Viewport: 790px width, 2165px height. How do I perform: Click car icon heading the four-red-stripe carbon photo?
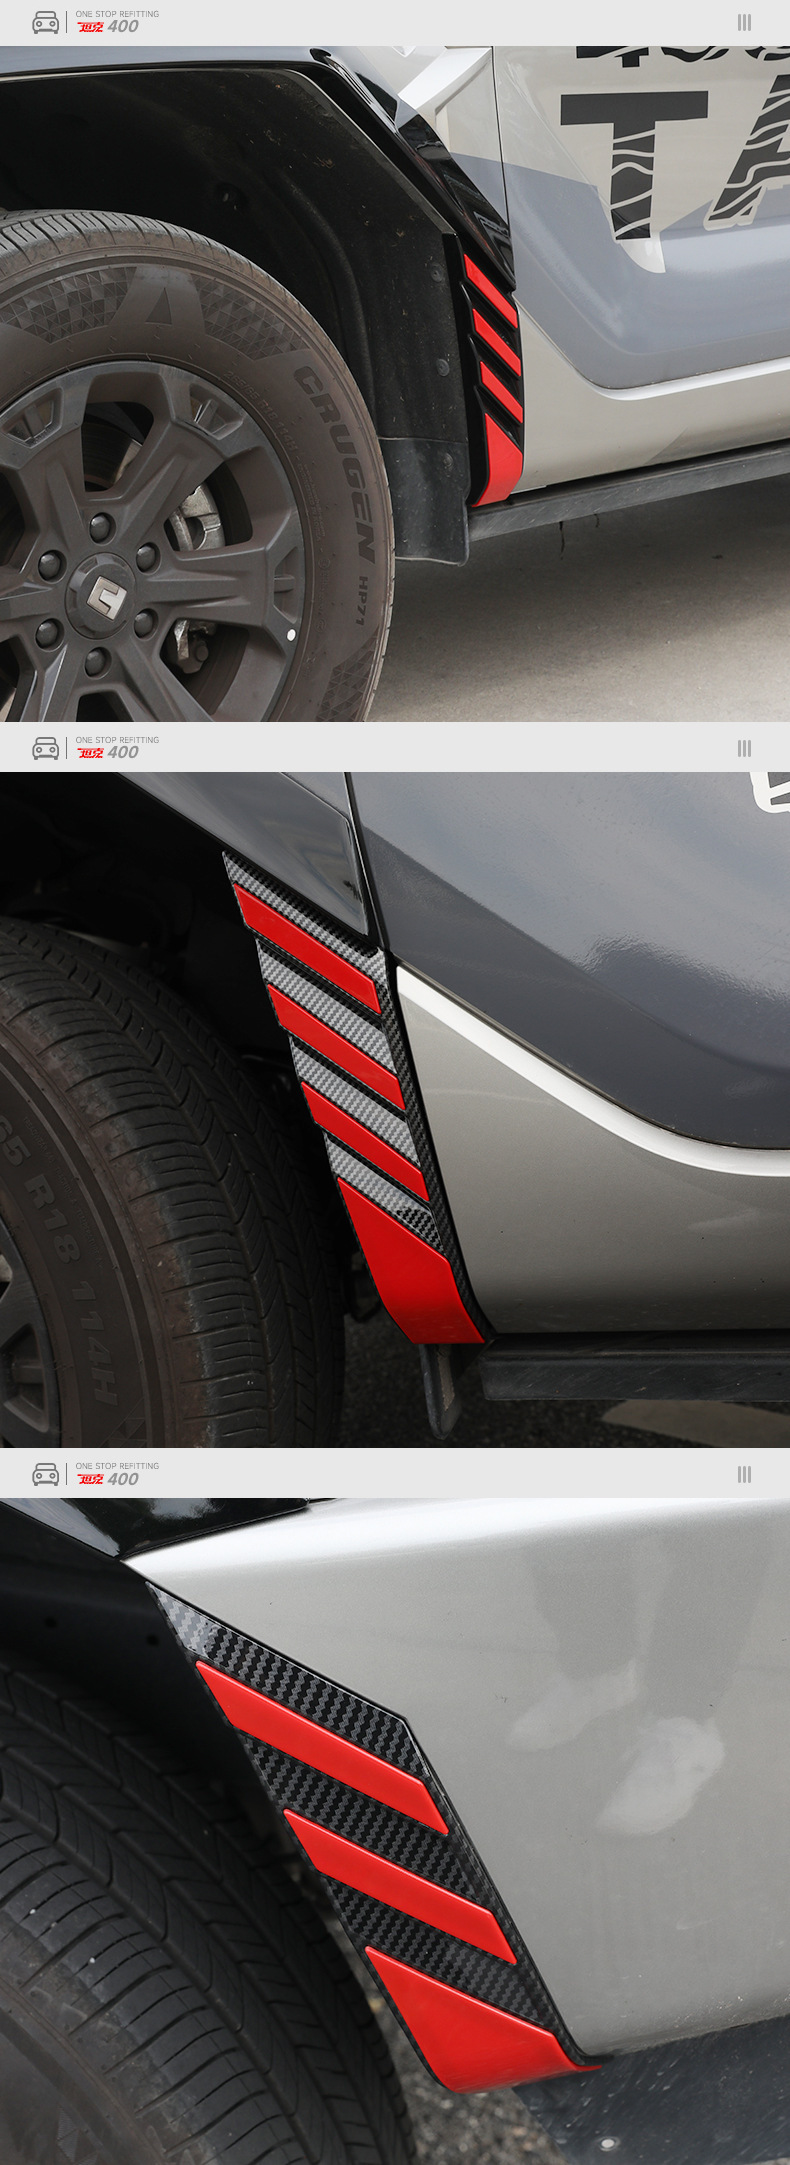[46, 748]
